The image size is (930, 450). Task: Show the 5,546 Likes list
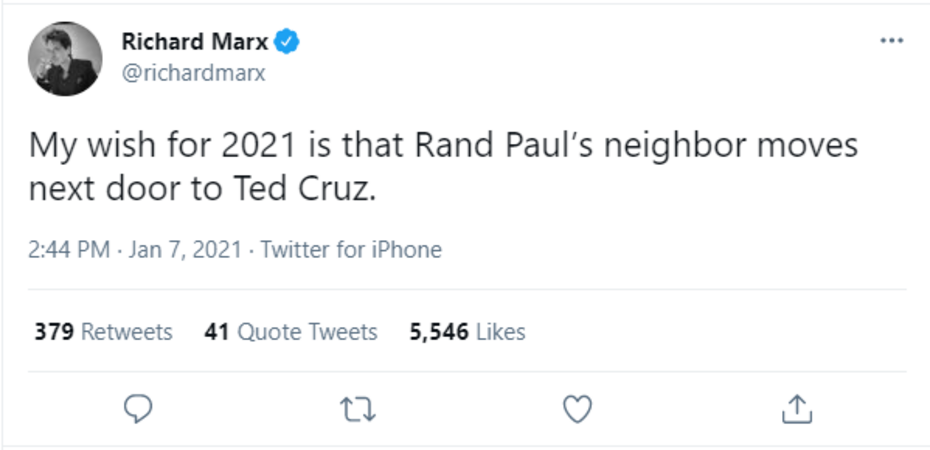coord(467,332)
